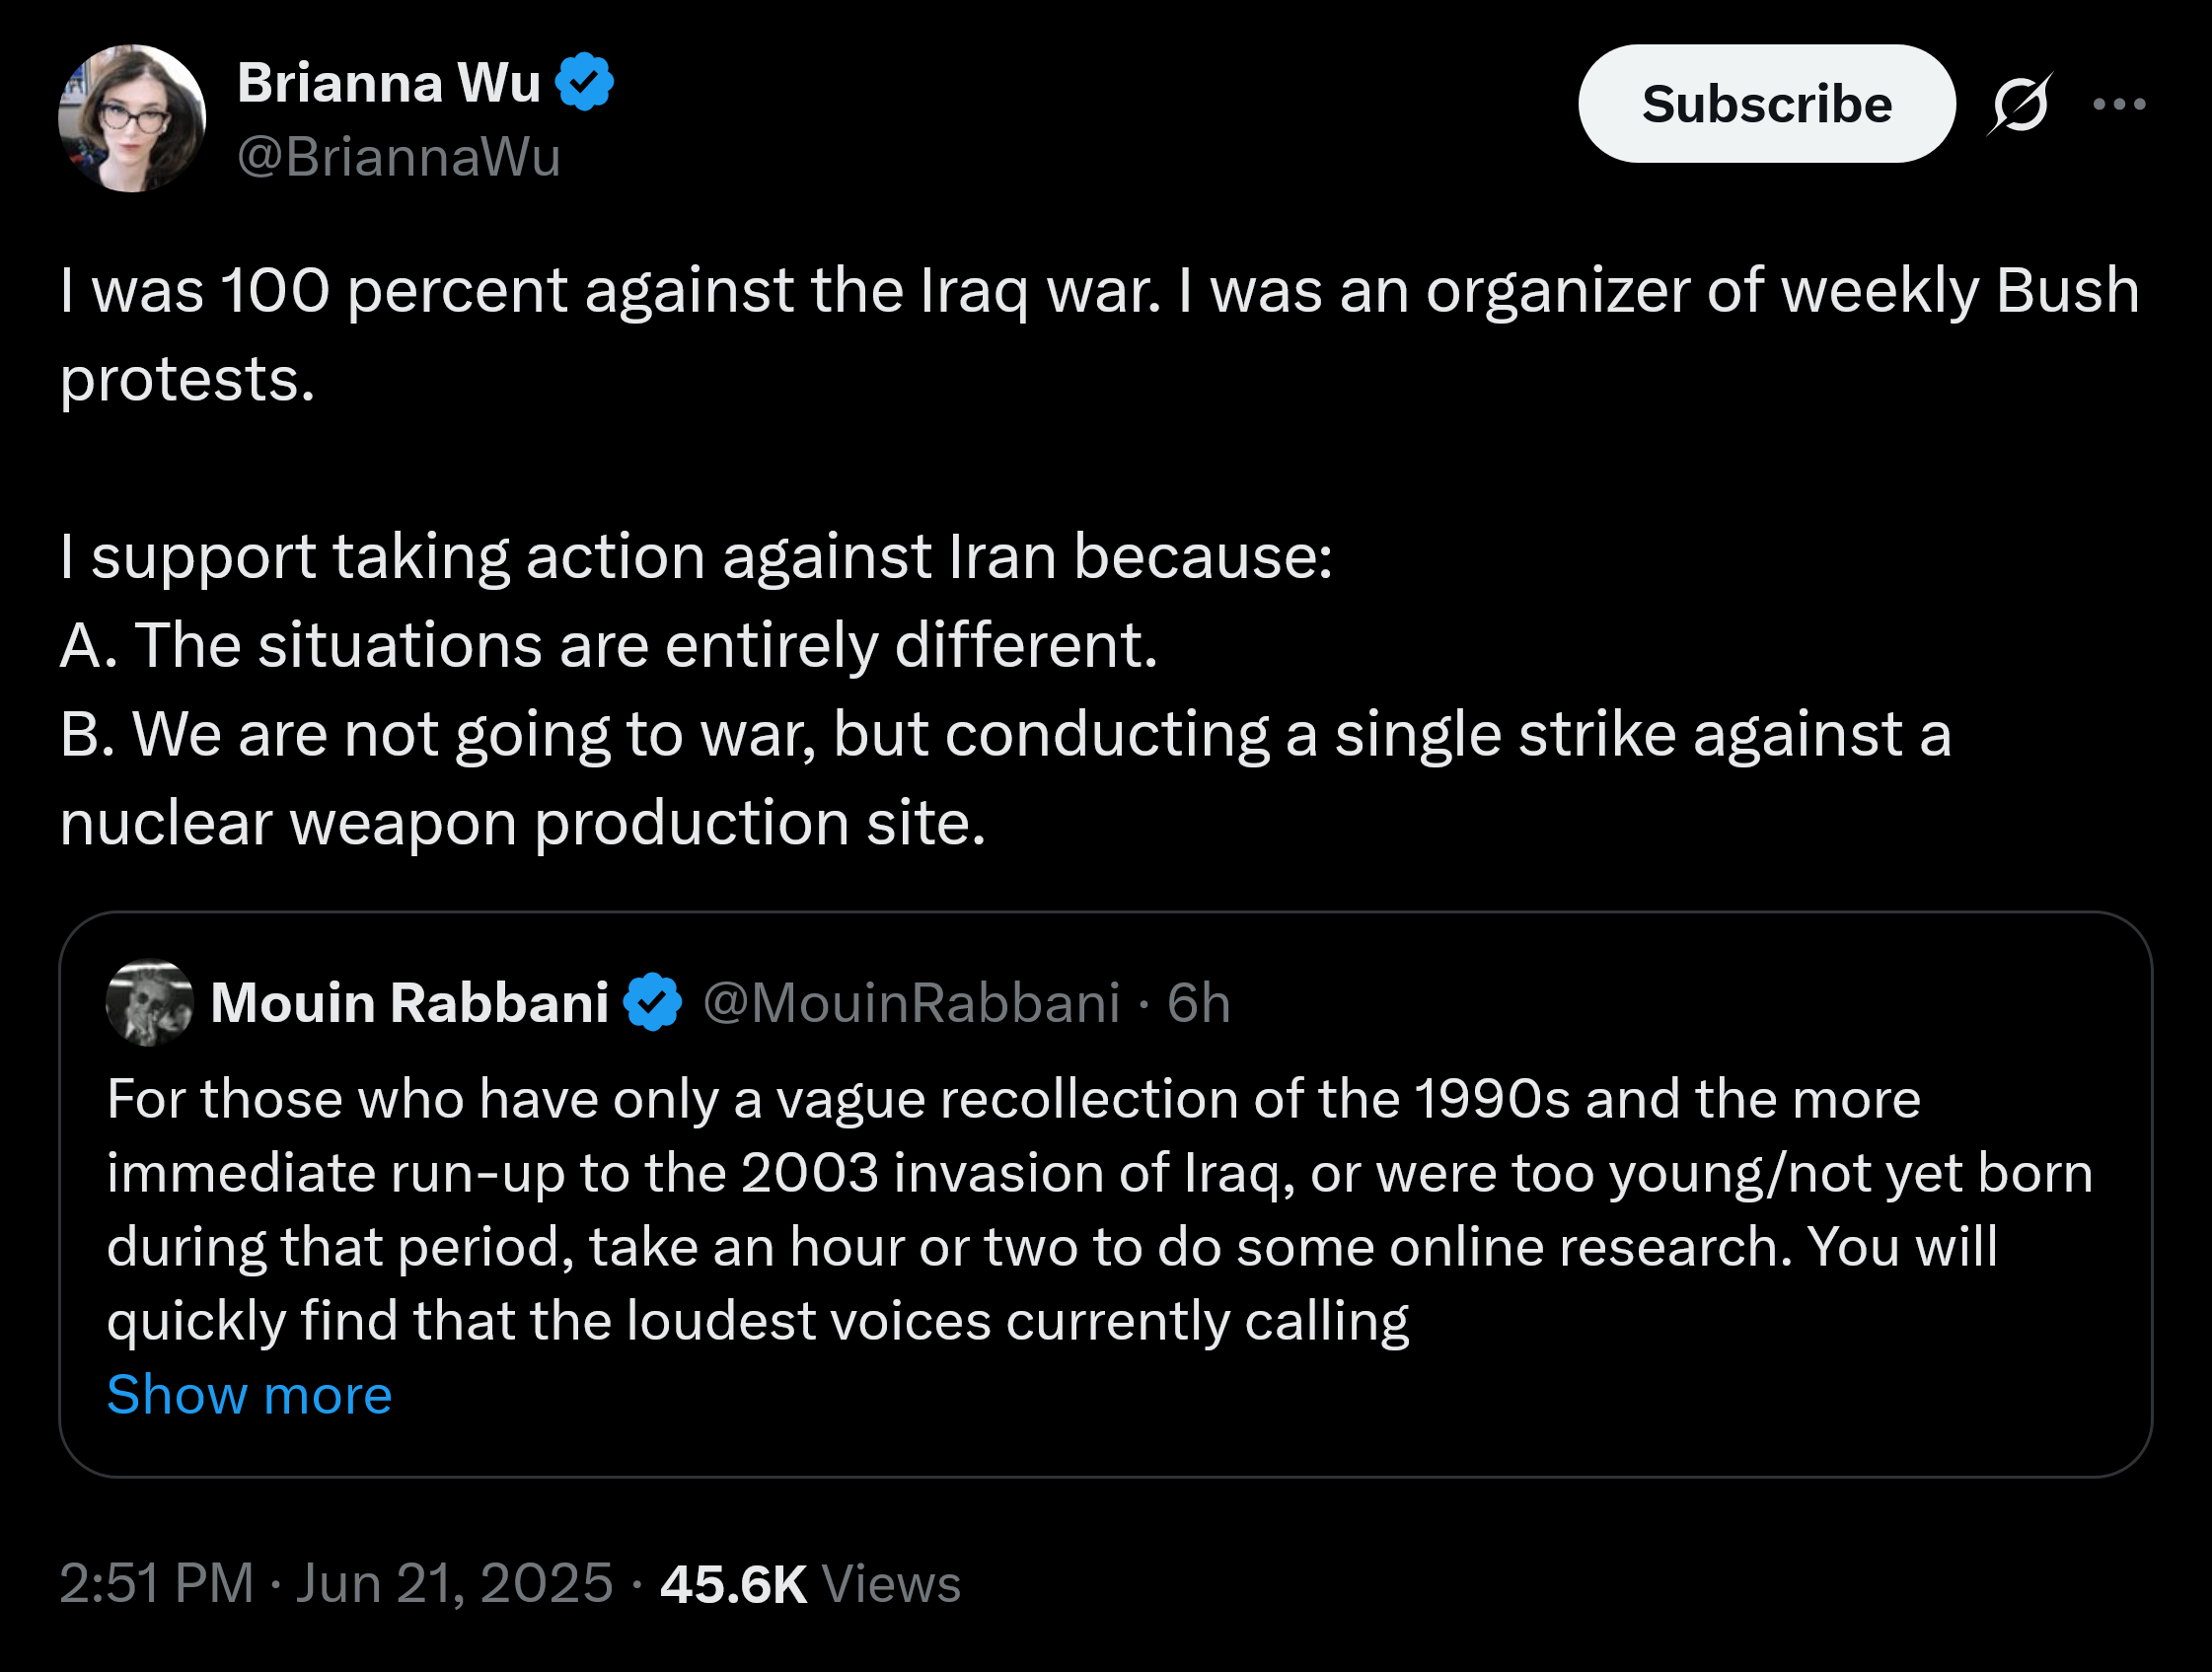Click Mouin Rabbani's avatar in quoted post
Screen dimensions: 2212x1672
(150, 1003)
